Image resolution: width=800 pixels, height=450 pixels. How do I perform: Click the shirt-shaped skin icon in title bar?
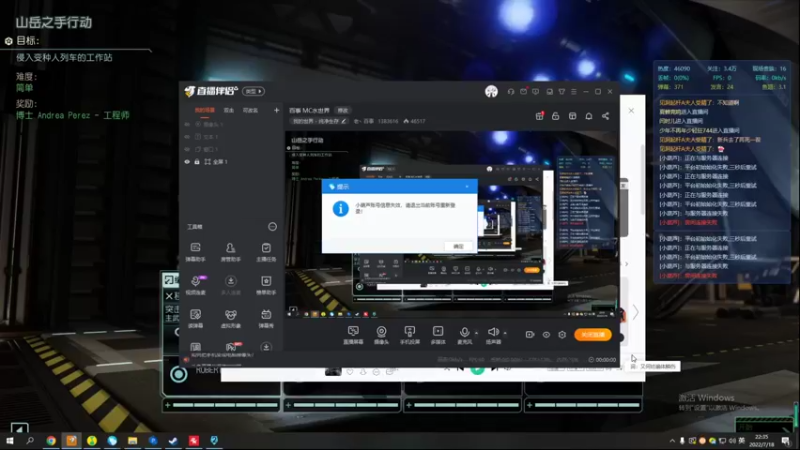coord(562,91)
